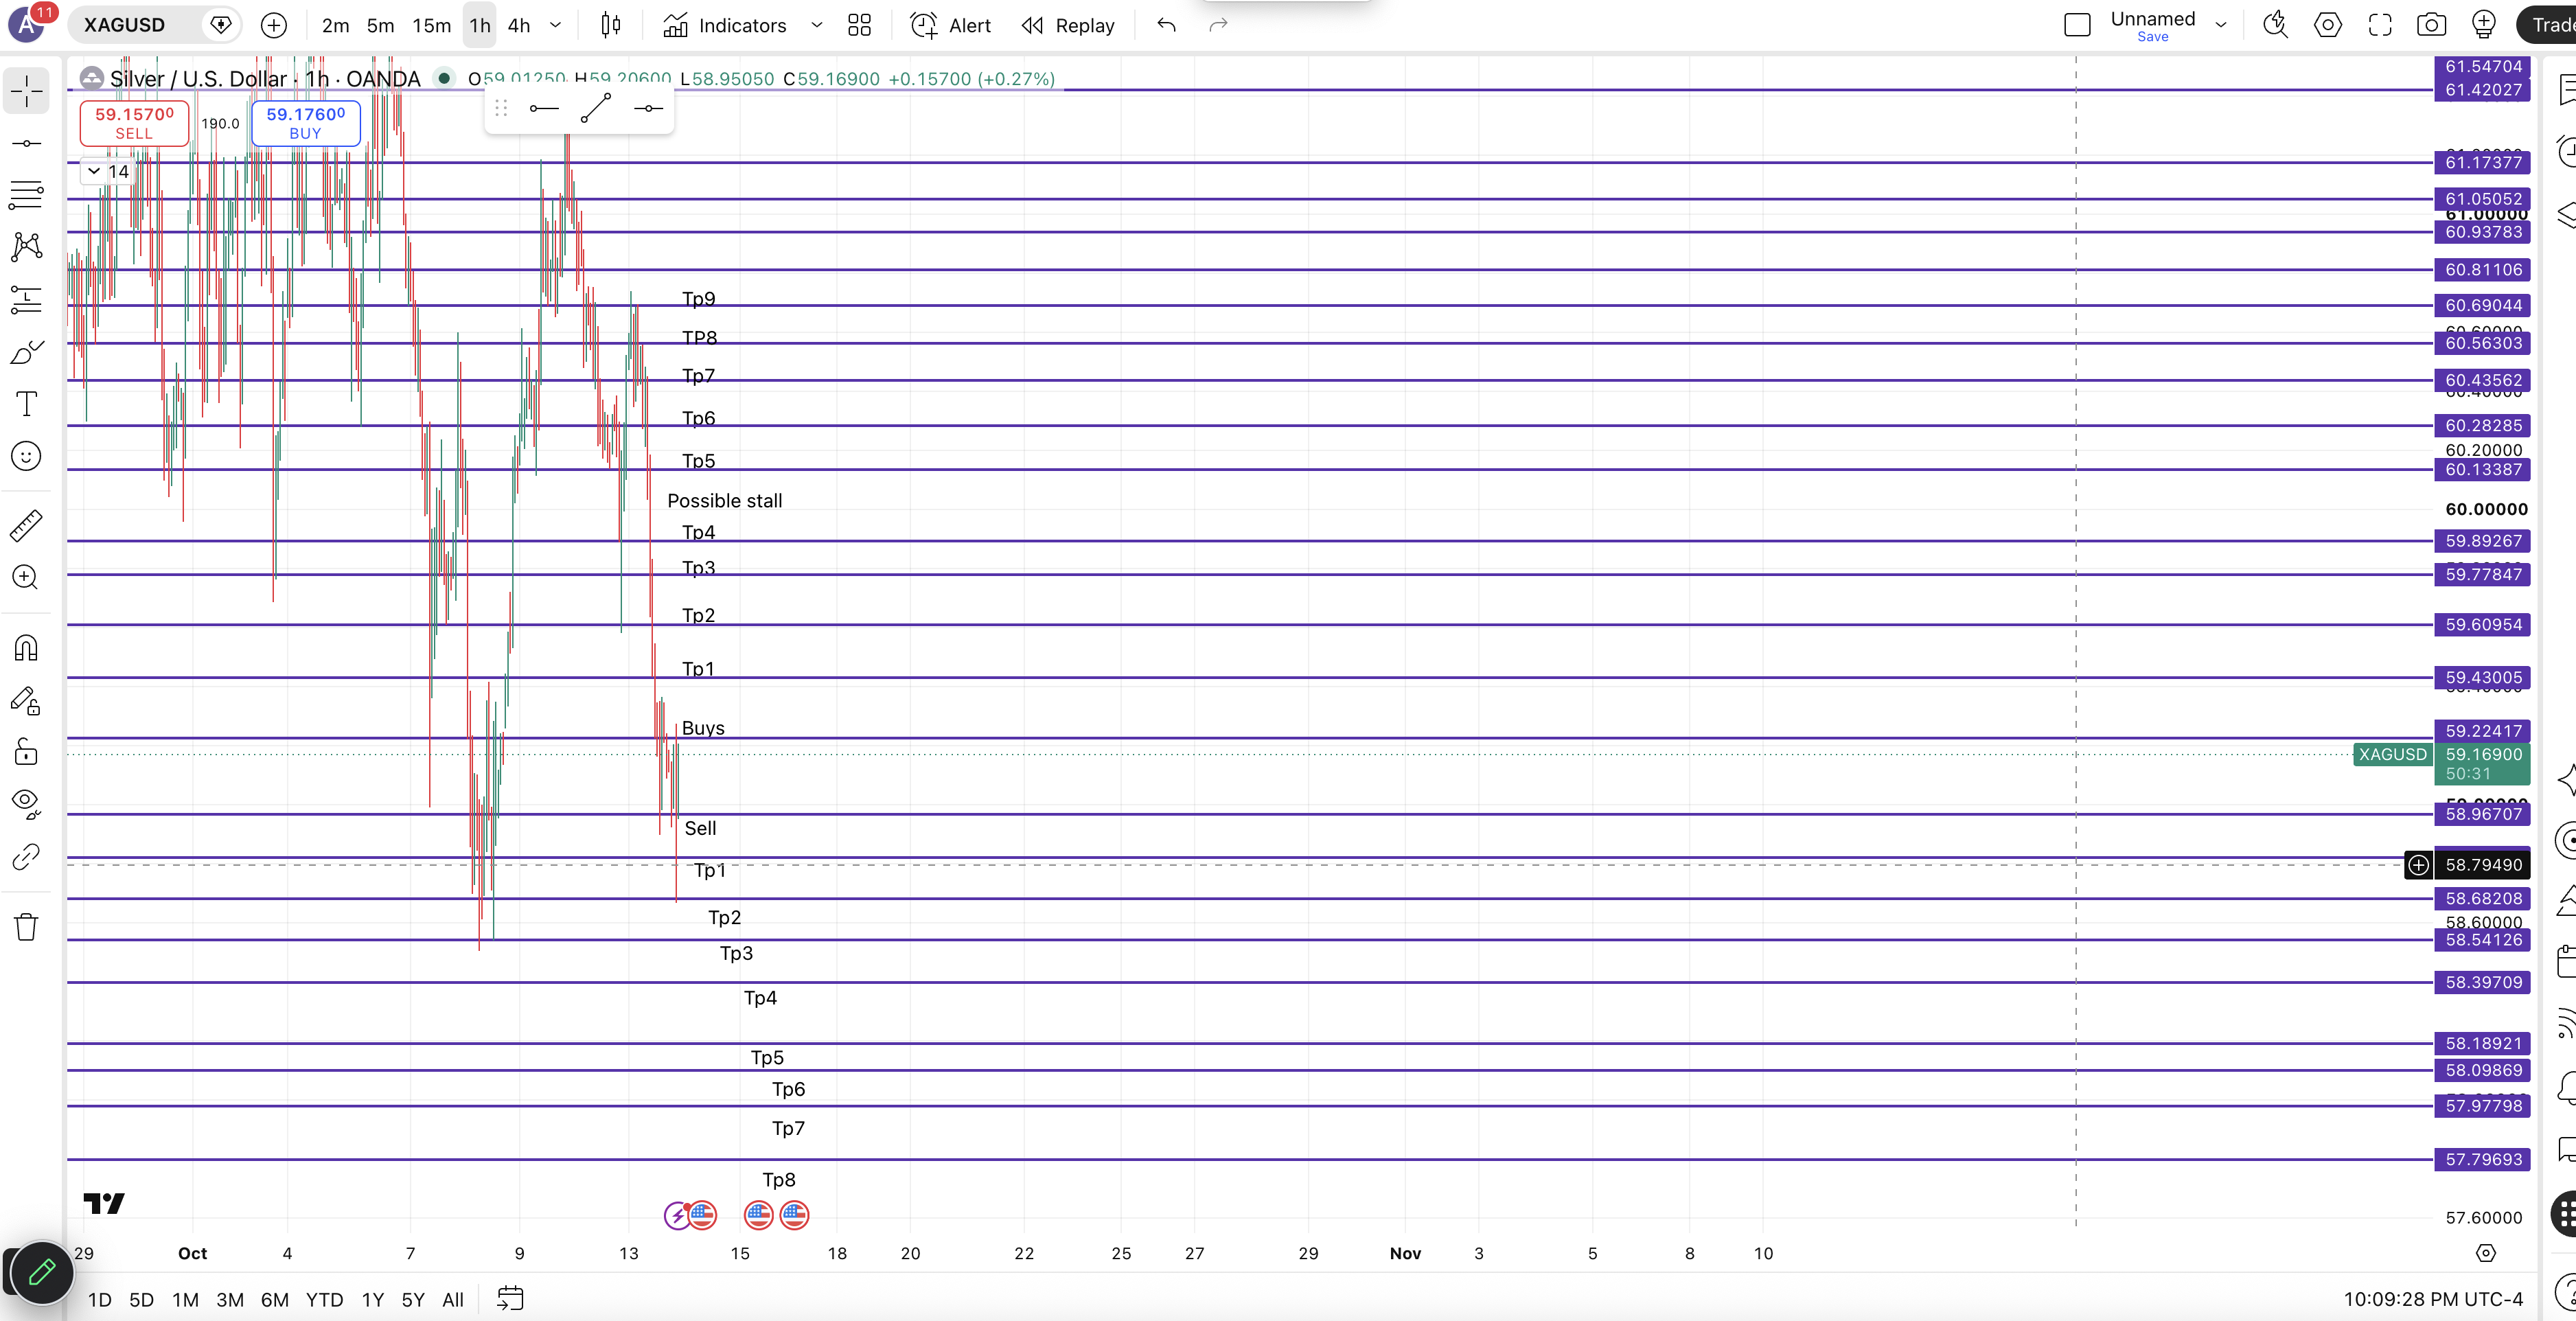Open the Indicators menu
The height and width of the screenshot is (1321, 2576).
(725, 25)
